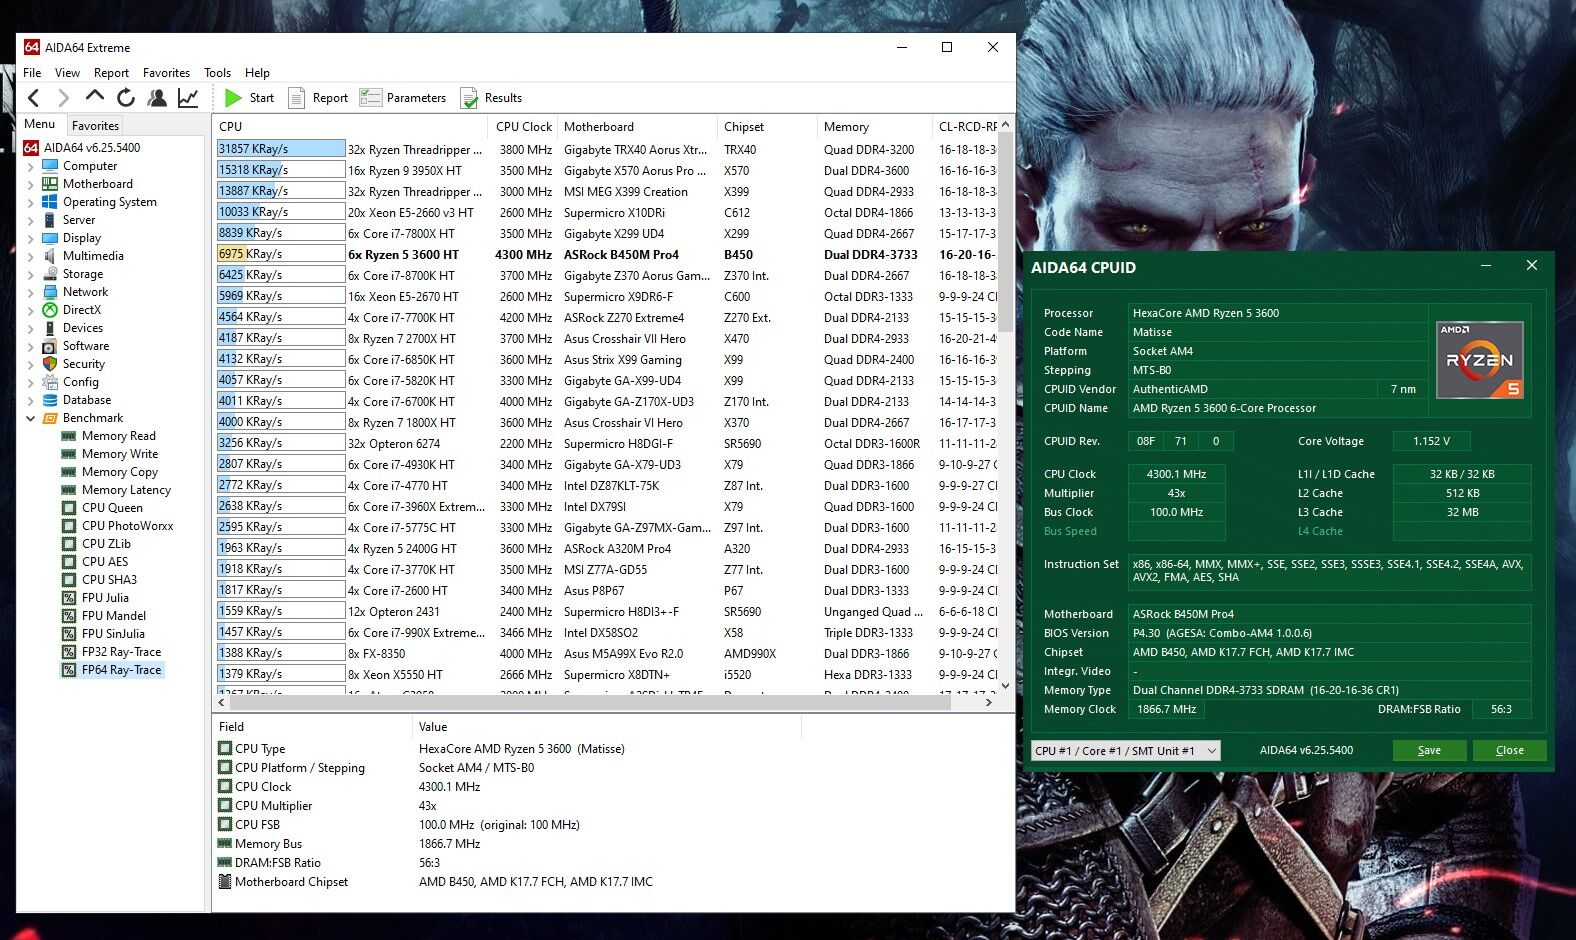Select the CPU AES benchmark
The height and width of the screenshot is (940, 1576).
click(x=95, y=562)
